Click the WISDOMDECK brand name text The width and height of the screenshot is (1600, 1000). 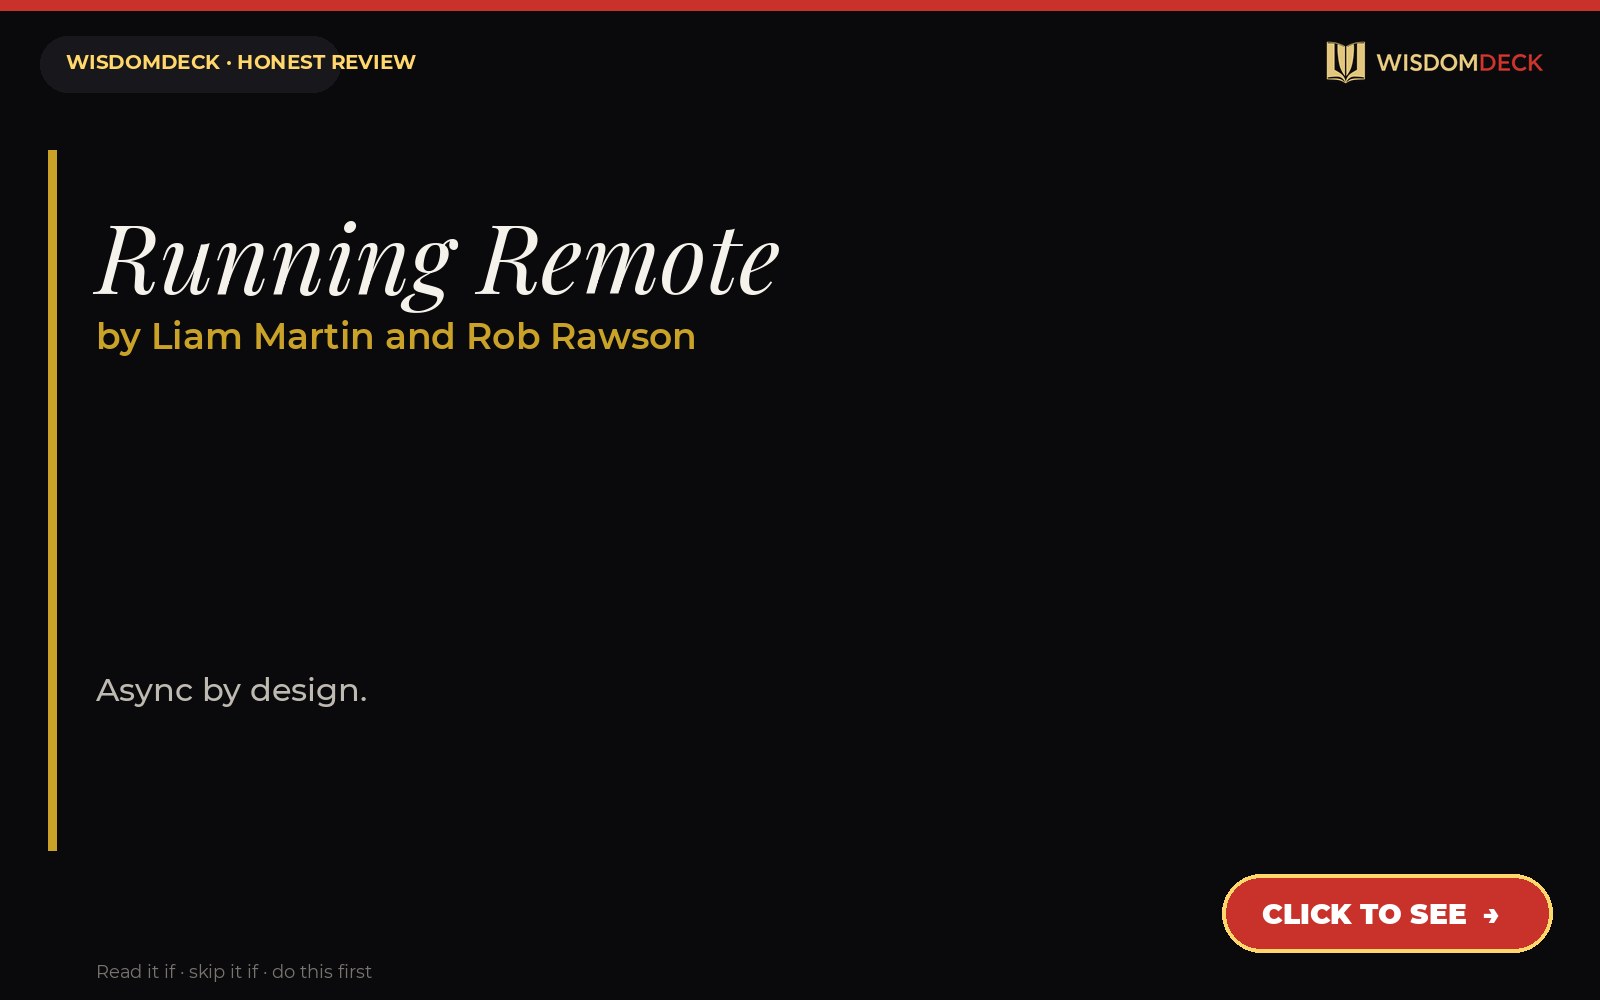1459,63
